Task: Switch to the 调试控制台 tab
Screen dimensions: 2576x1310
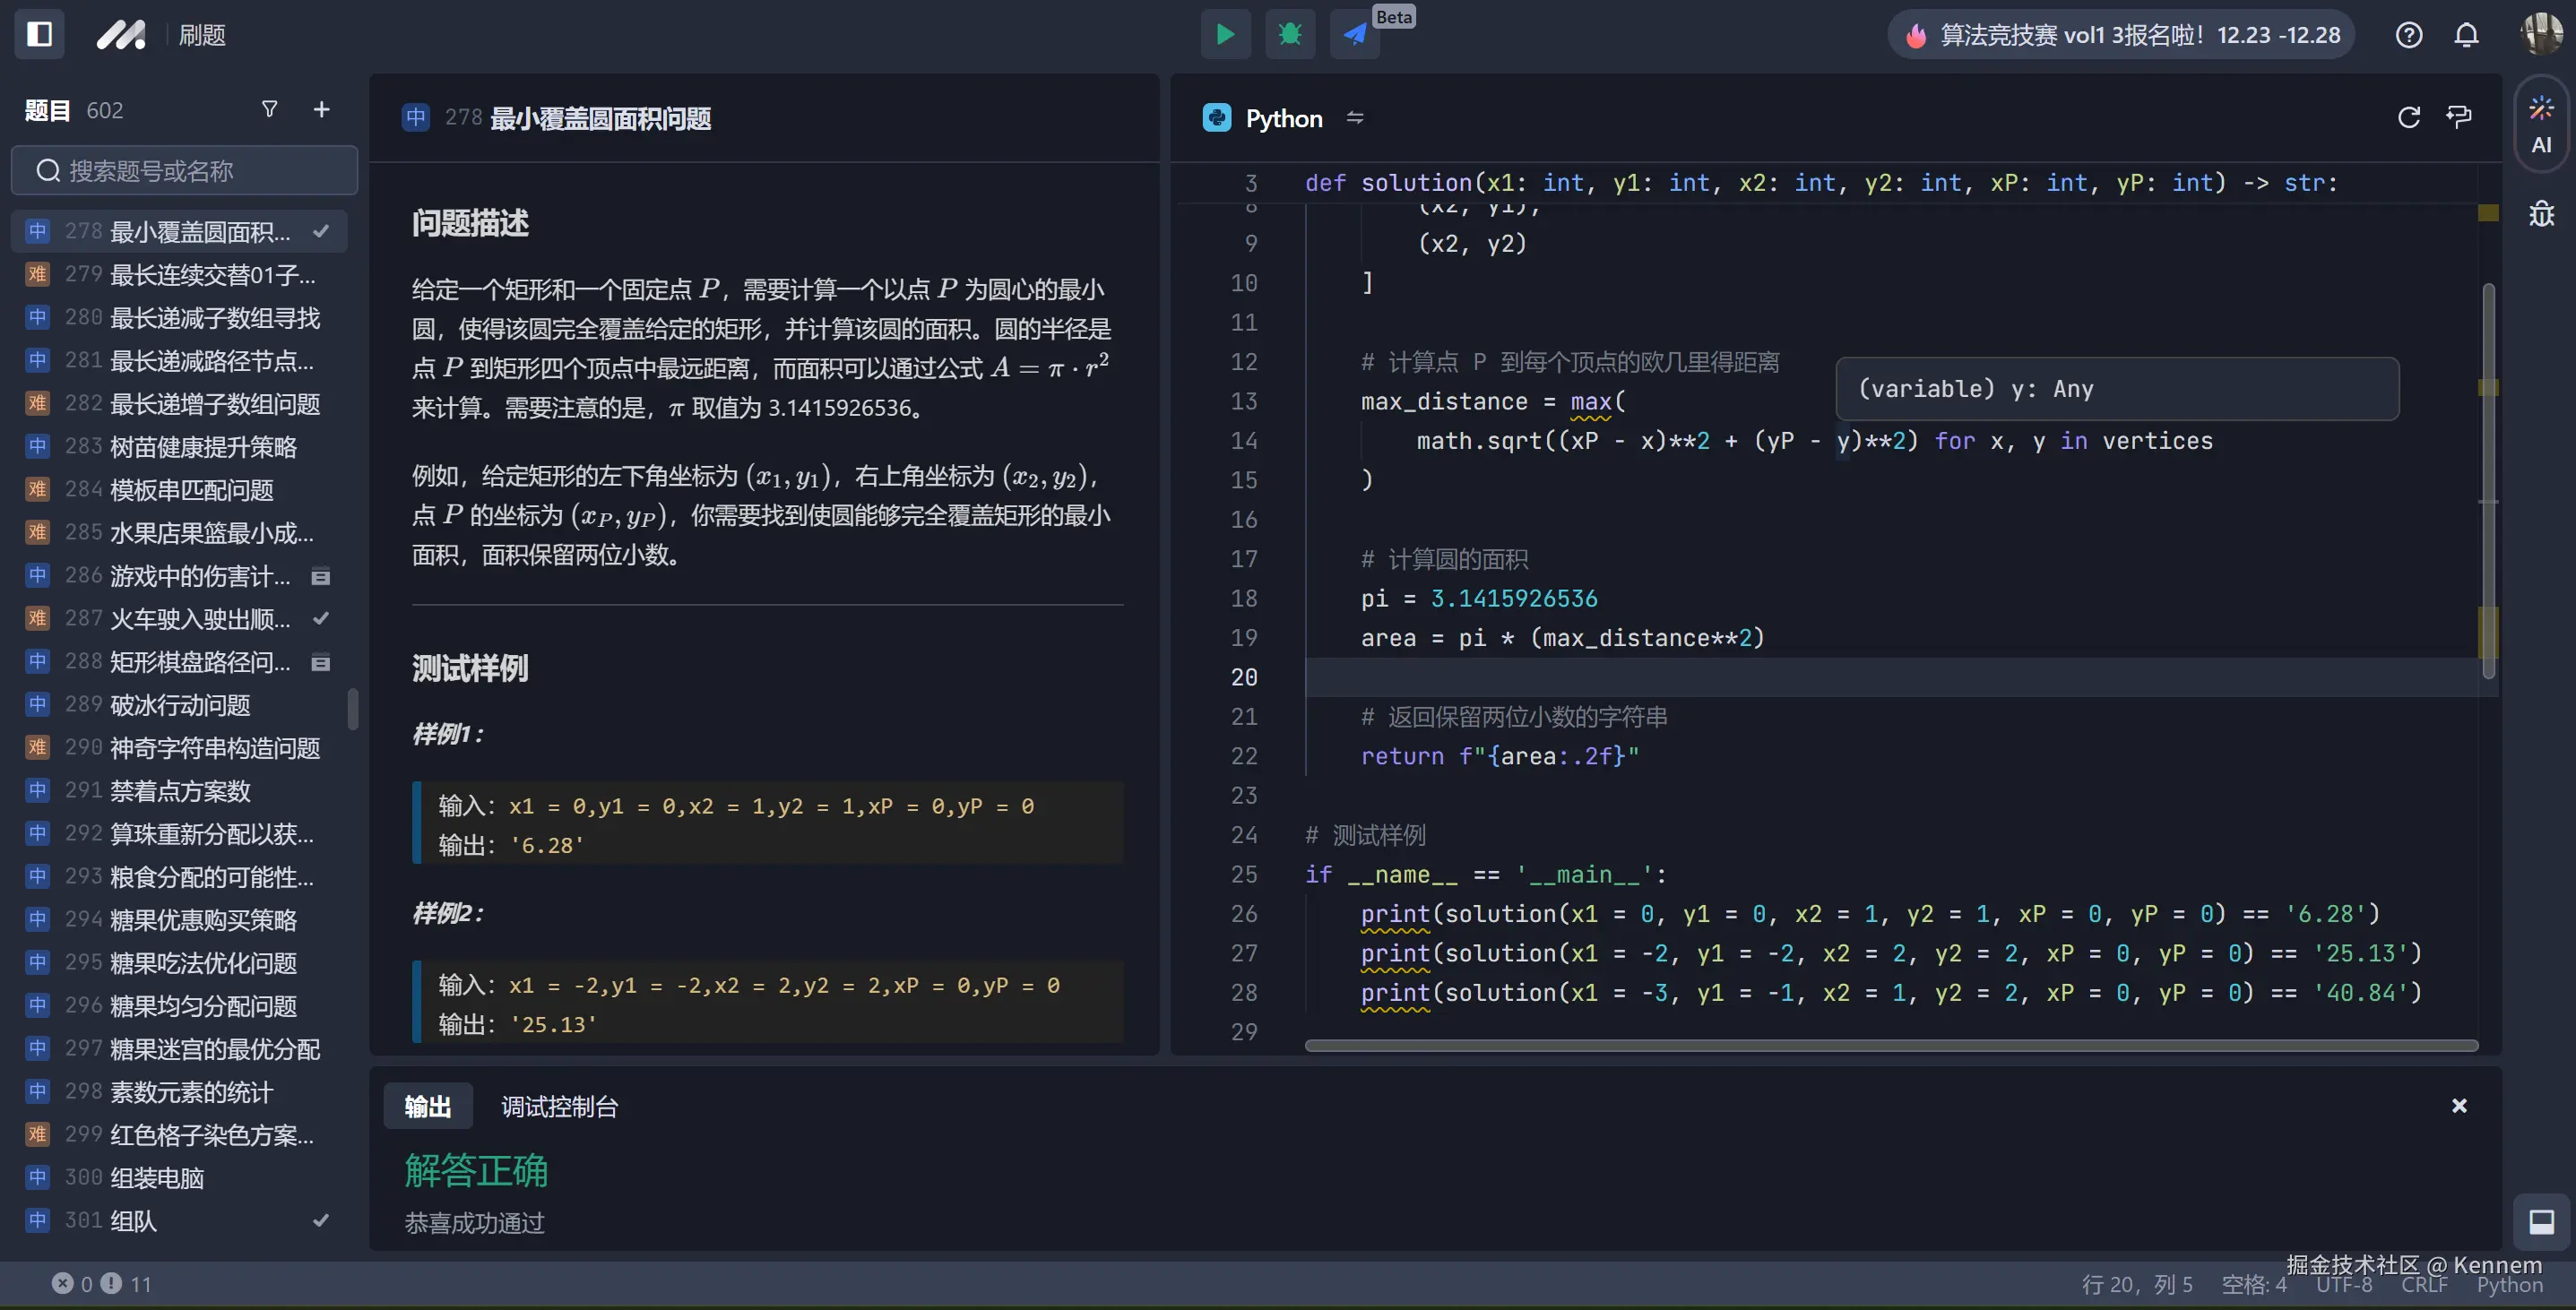Action: click(x=560, y=1106)
